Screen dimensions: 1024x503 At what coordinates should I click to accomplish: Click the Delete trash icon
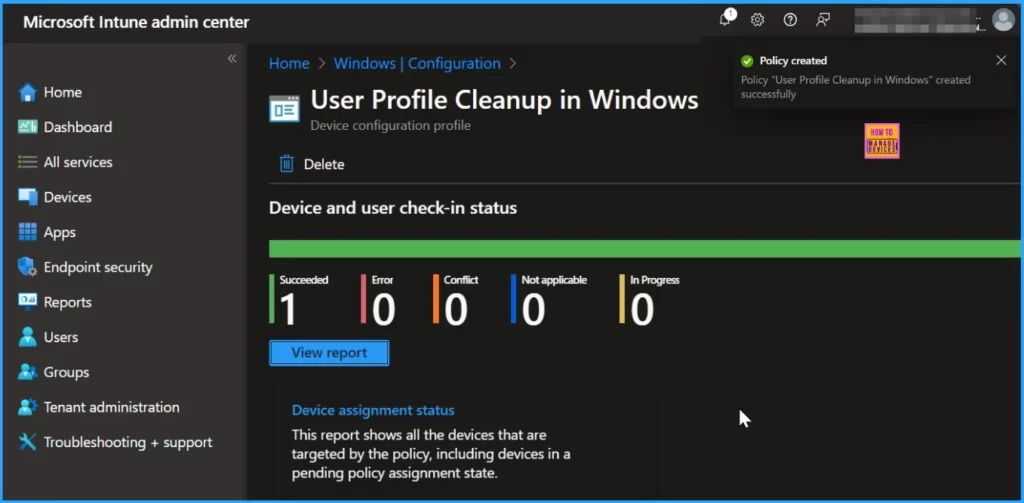(x=287, y=164)
